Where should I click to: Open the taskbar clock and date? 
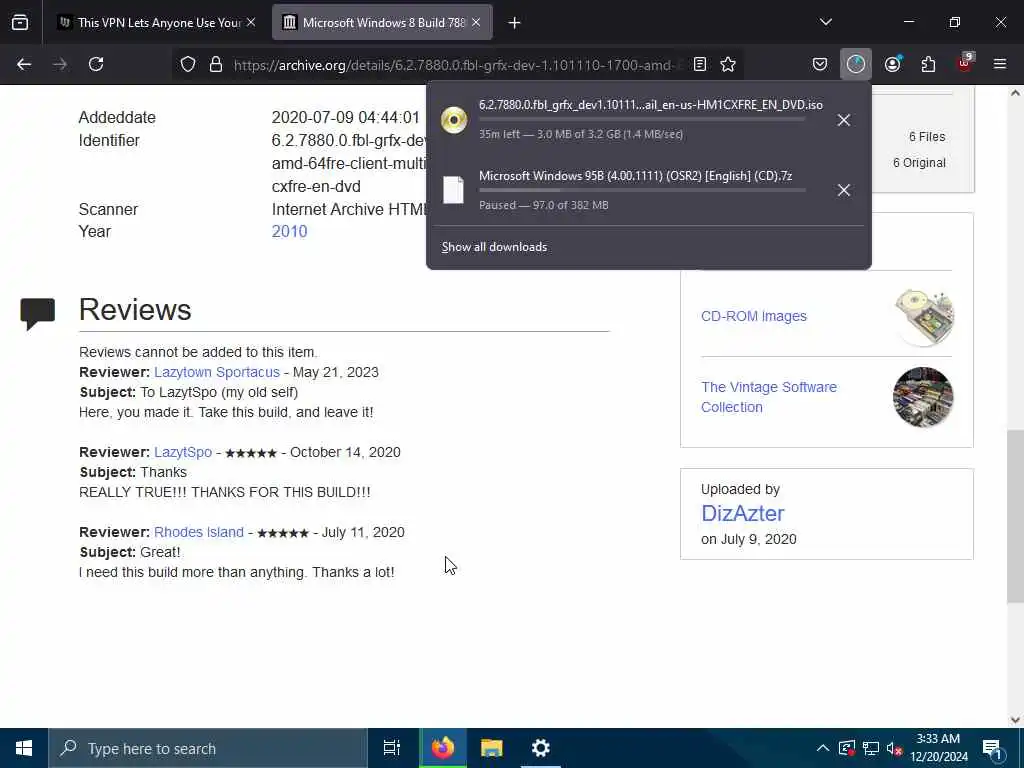[x=938, y=748]
